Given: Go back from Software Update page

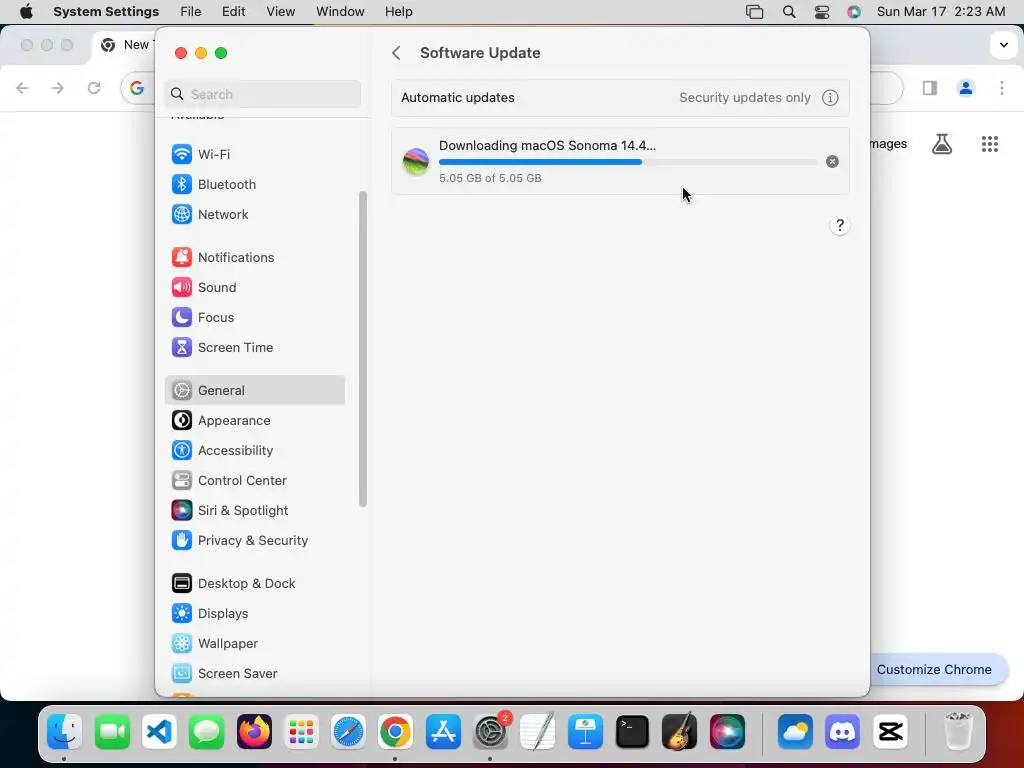Looking at the screenshot, I should point(396,53).
